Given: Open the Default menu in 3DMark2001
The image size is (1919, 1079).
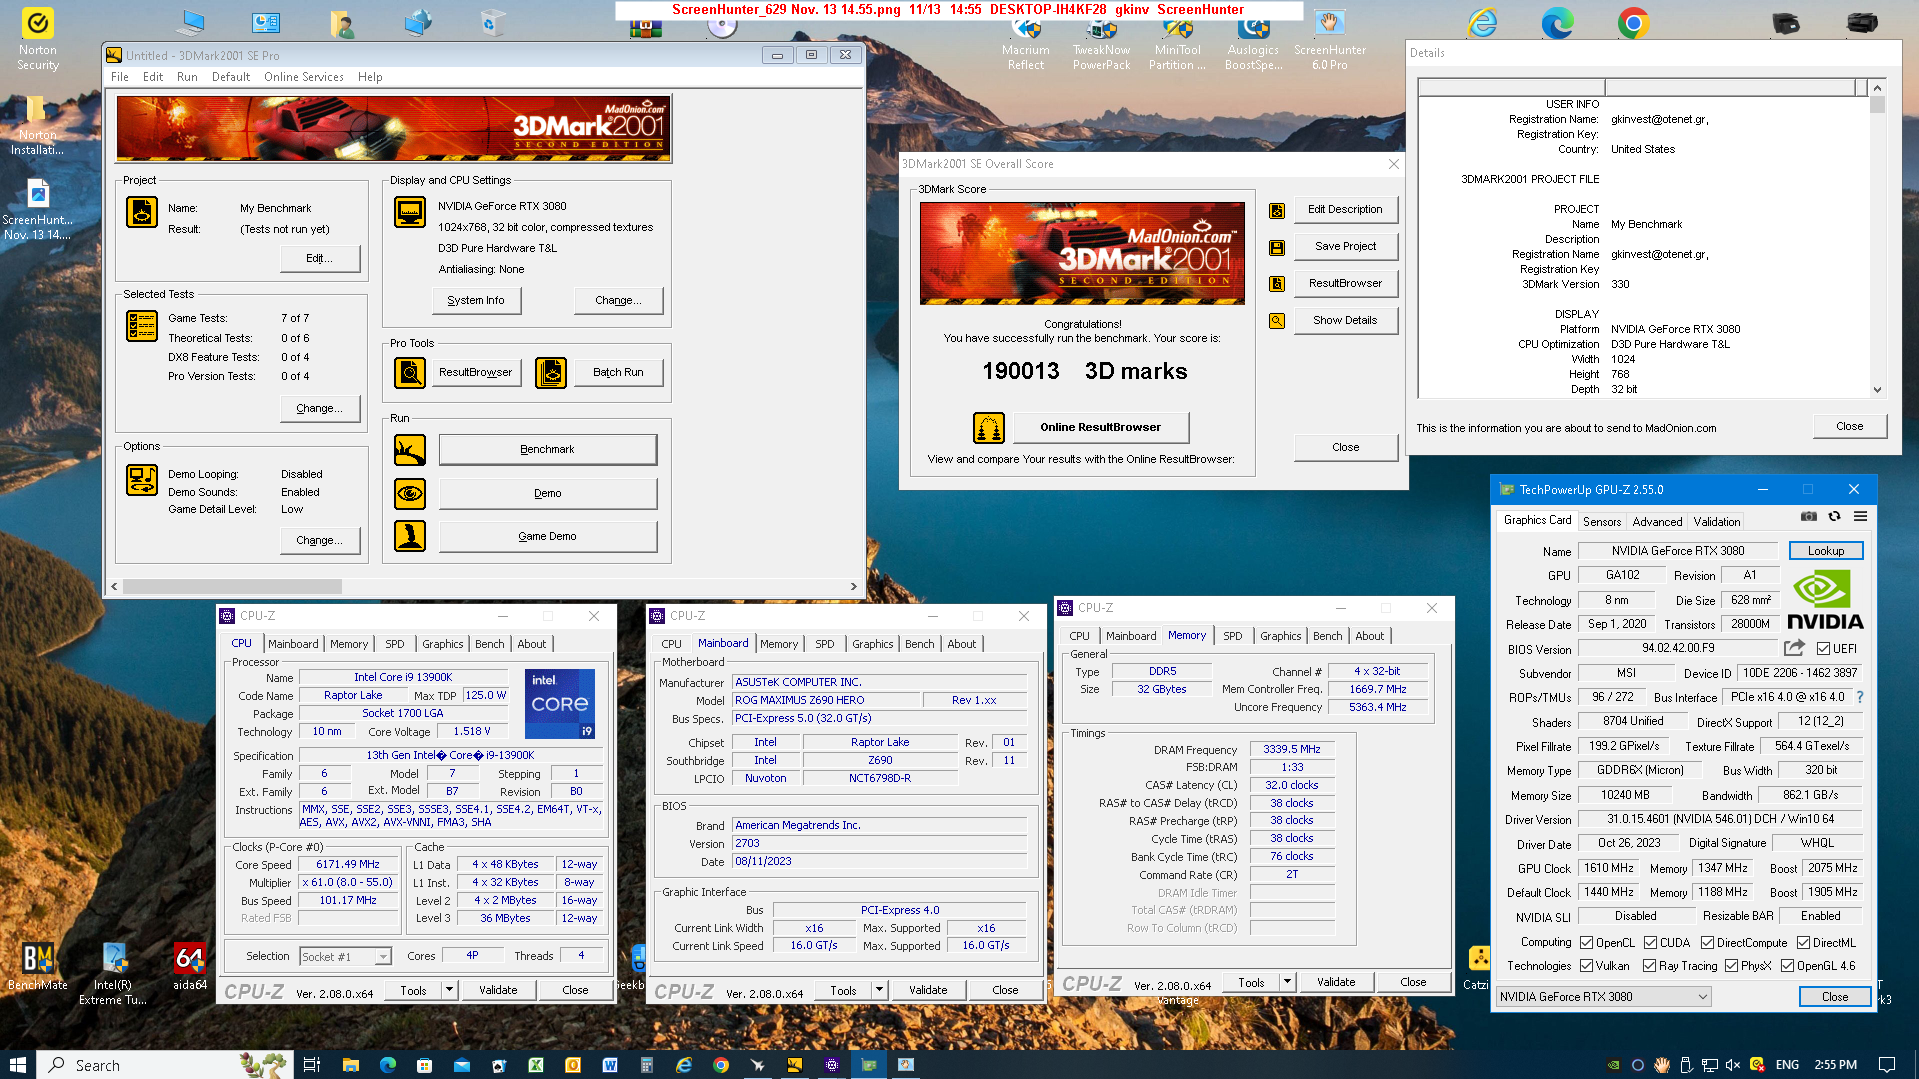Looking at the screenshot, I should (231, 77).
